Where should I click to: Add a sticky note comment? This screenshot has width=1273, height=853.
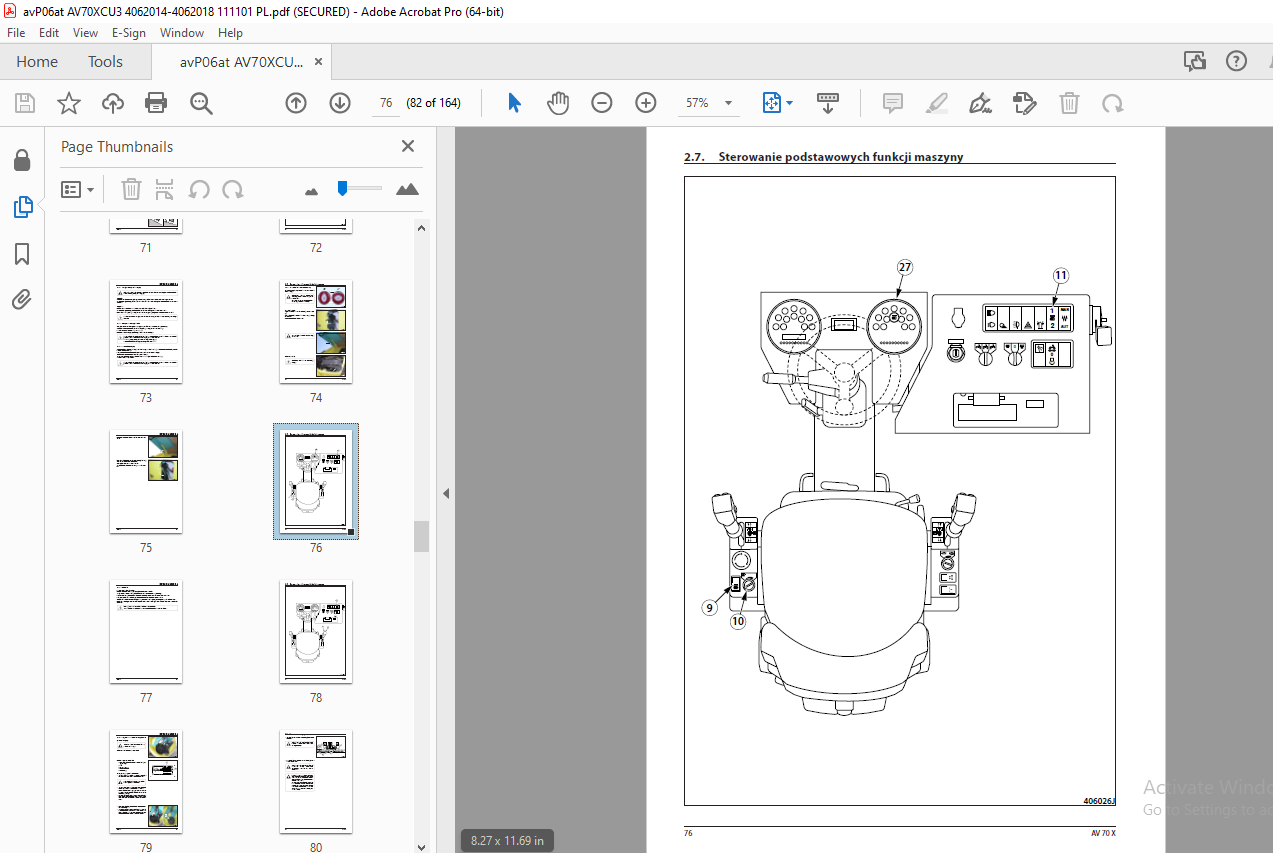893,103
